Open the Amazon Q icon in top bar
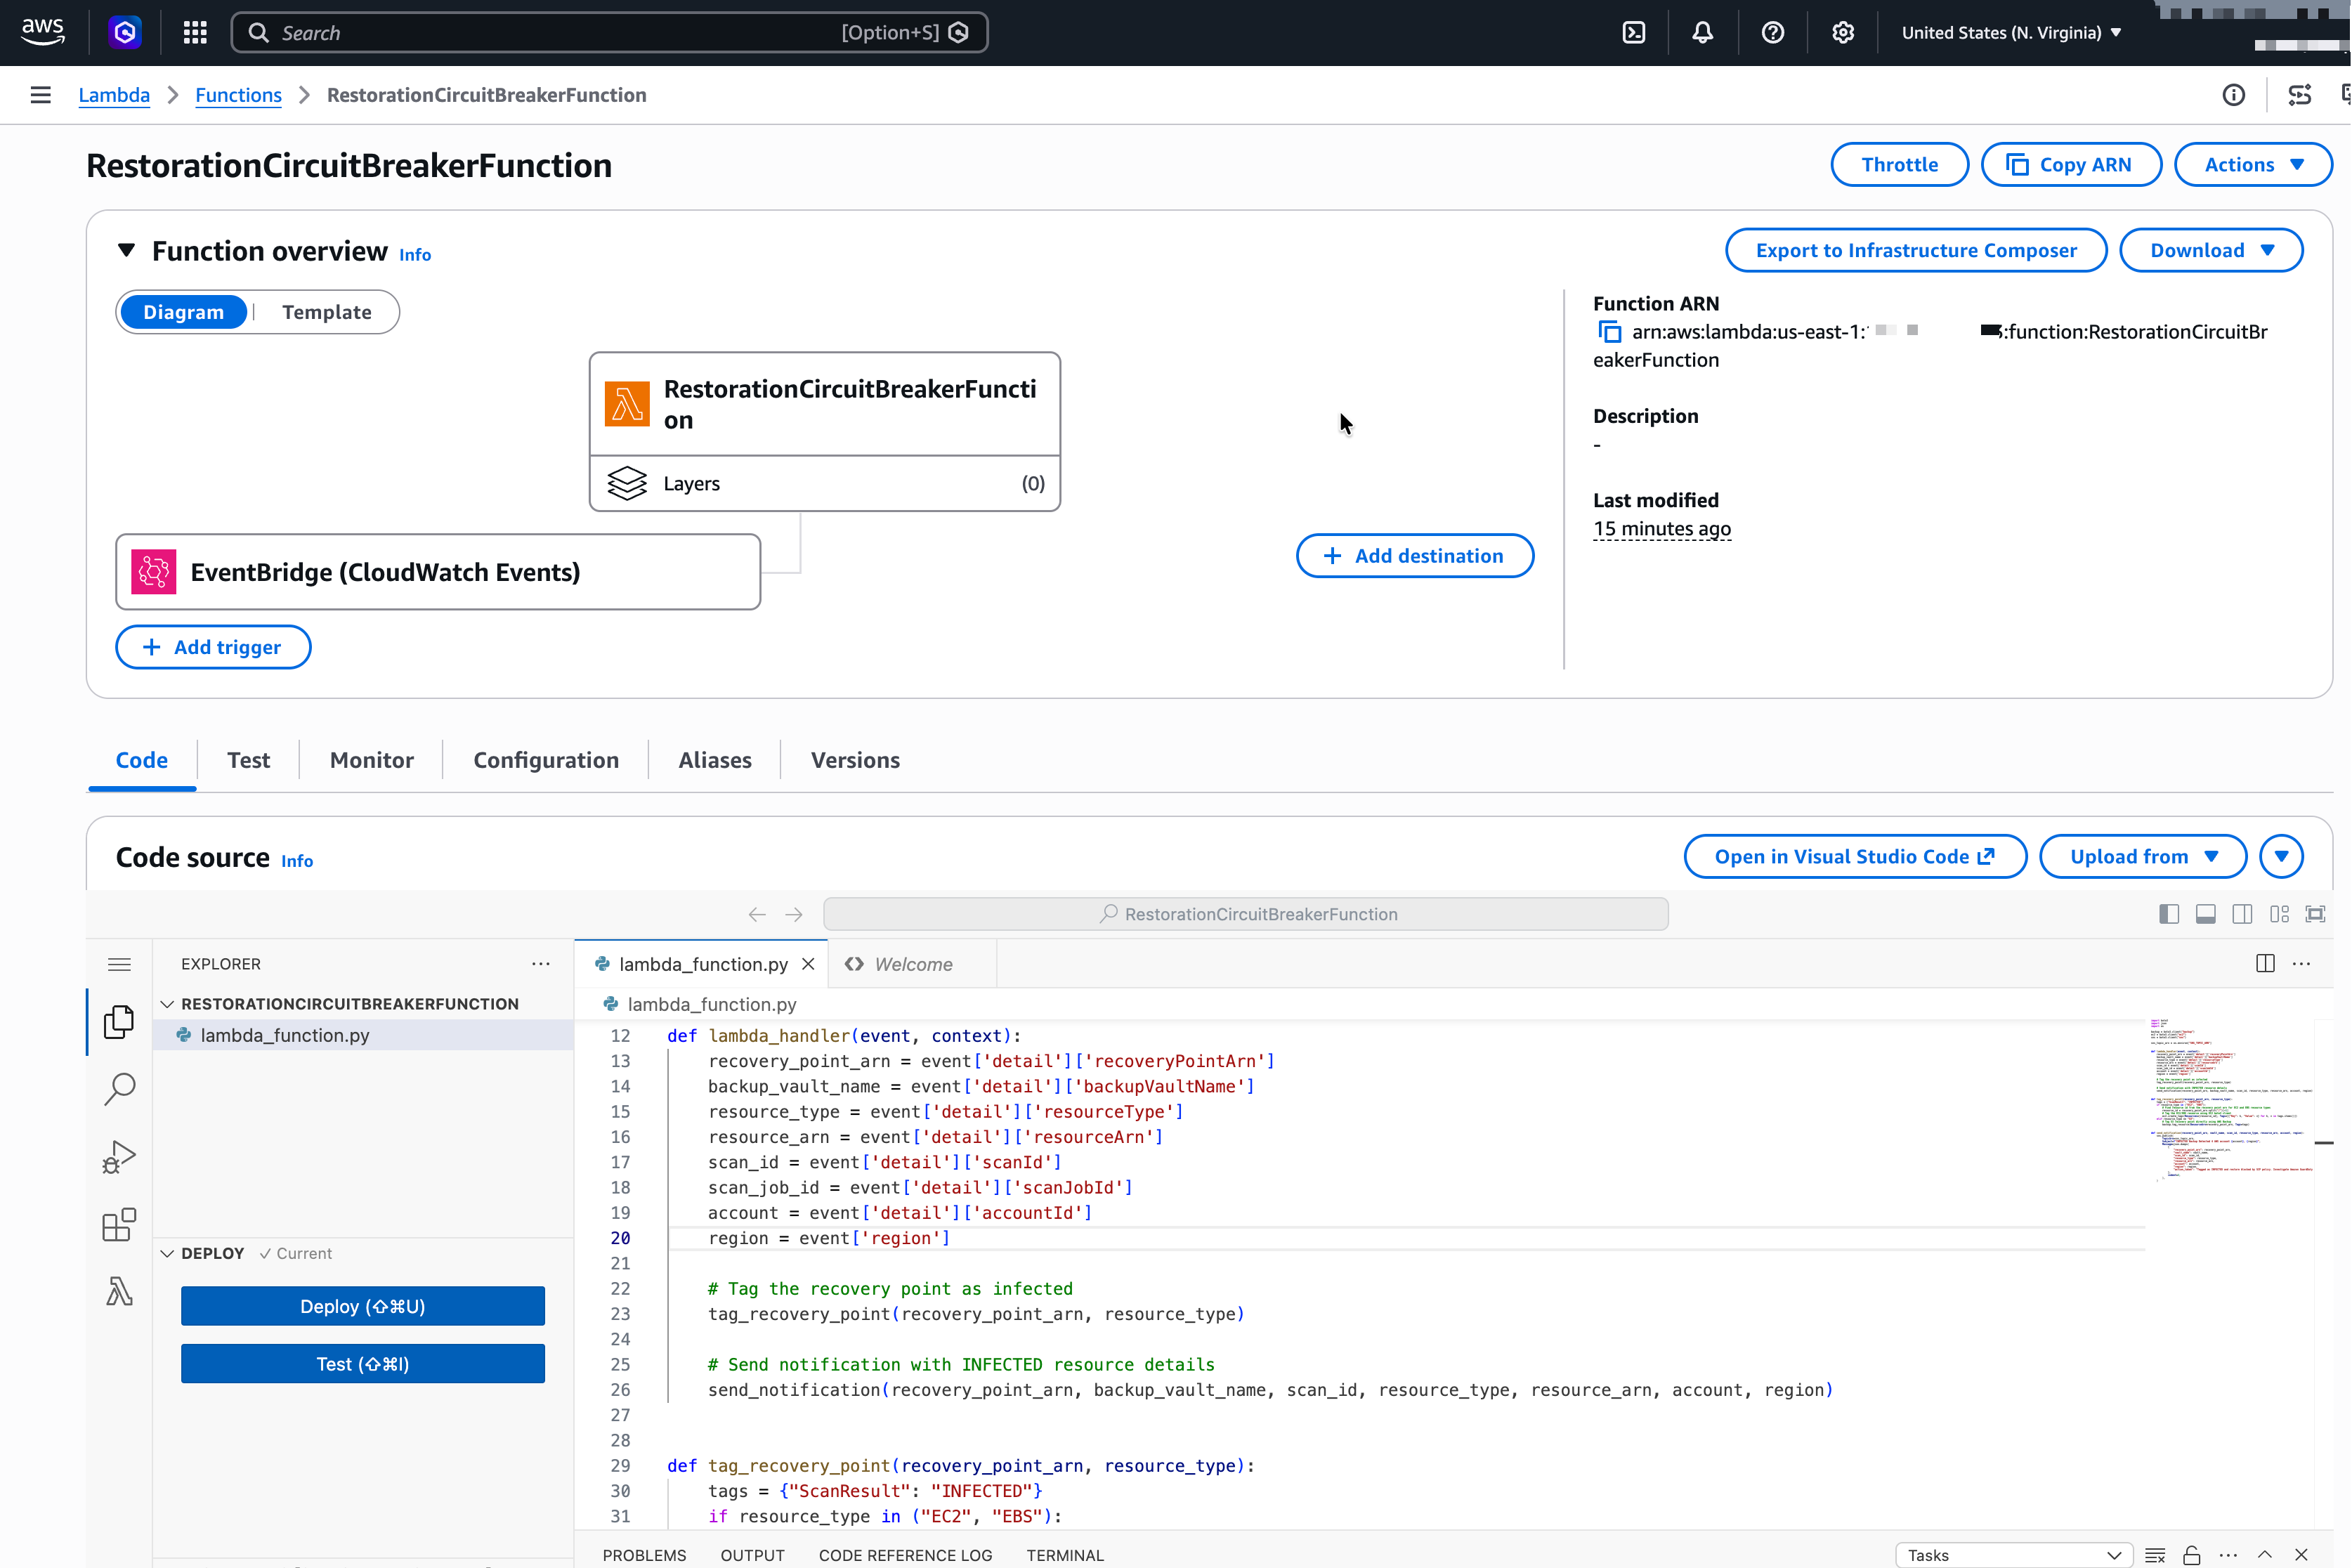 pos(125,32)
